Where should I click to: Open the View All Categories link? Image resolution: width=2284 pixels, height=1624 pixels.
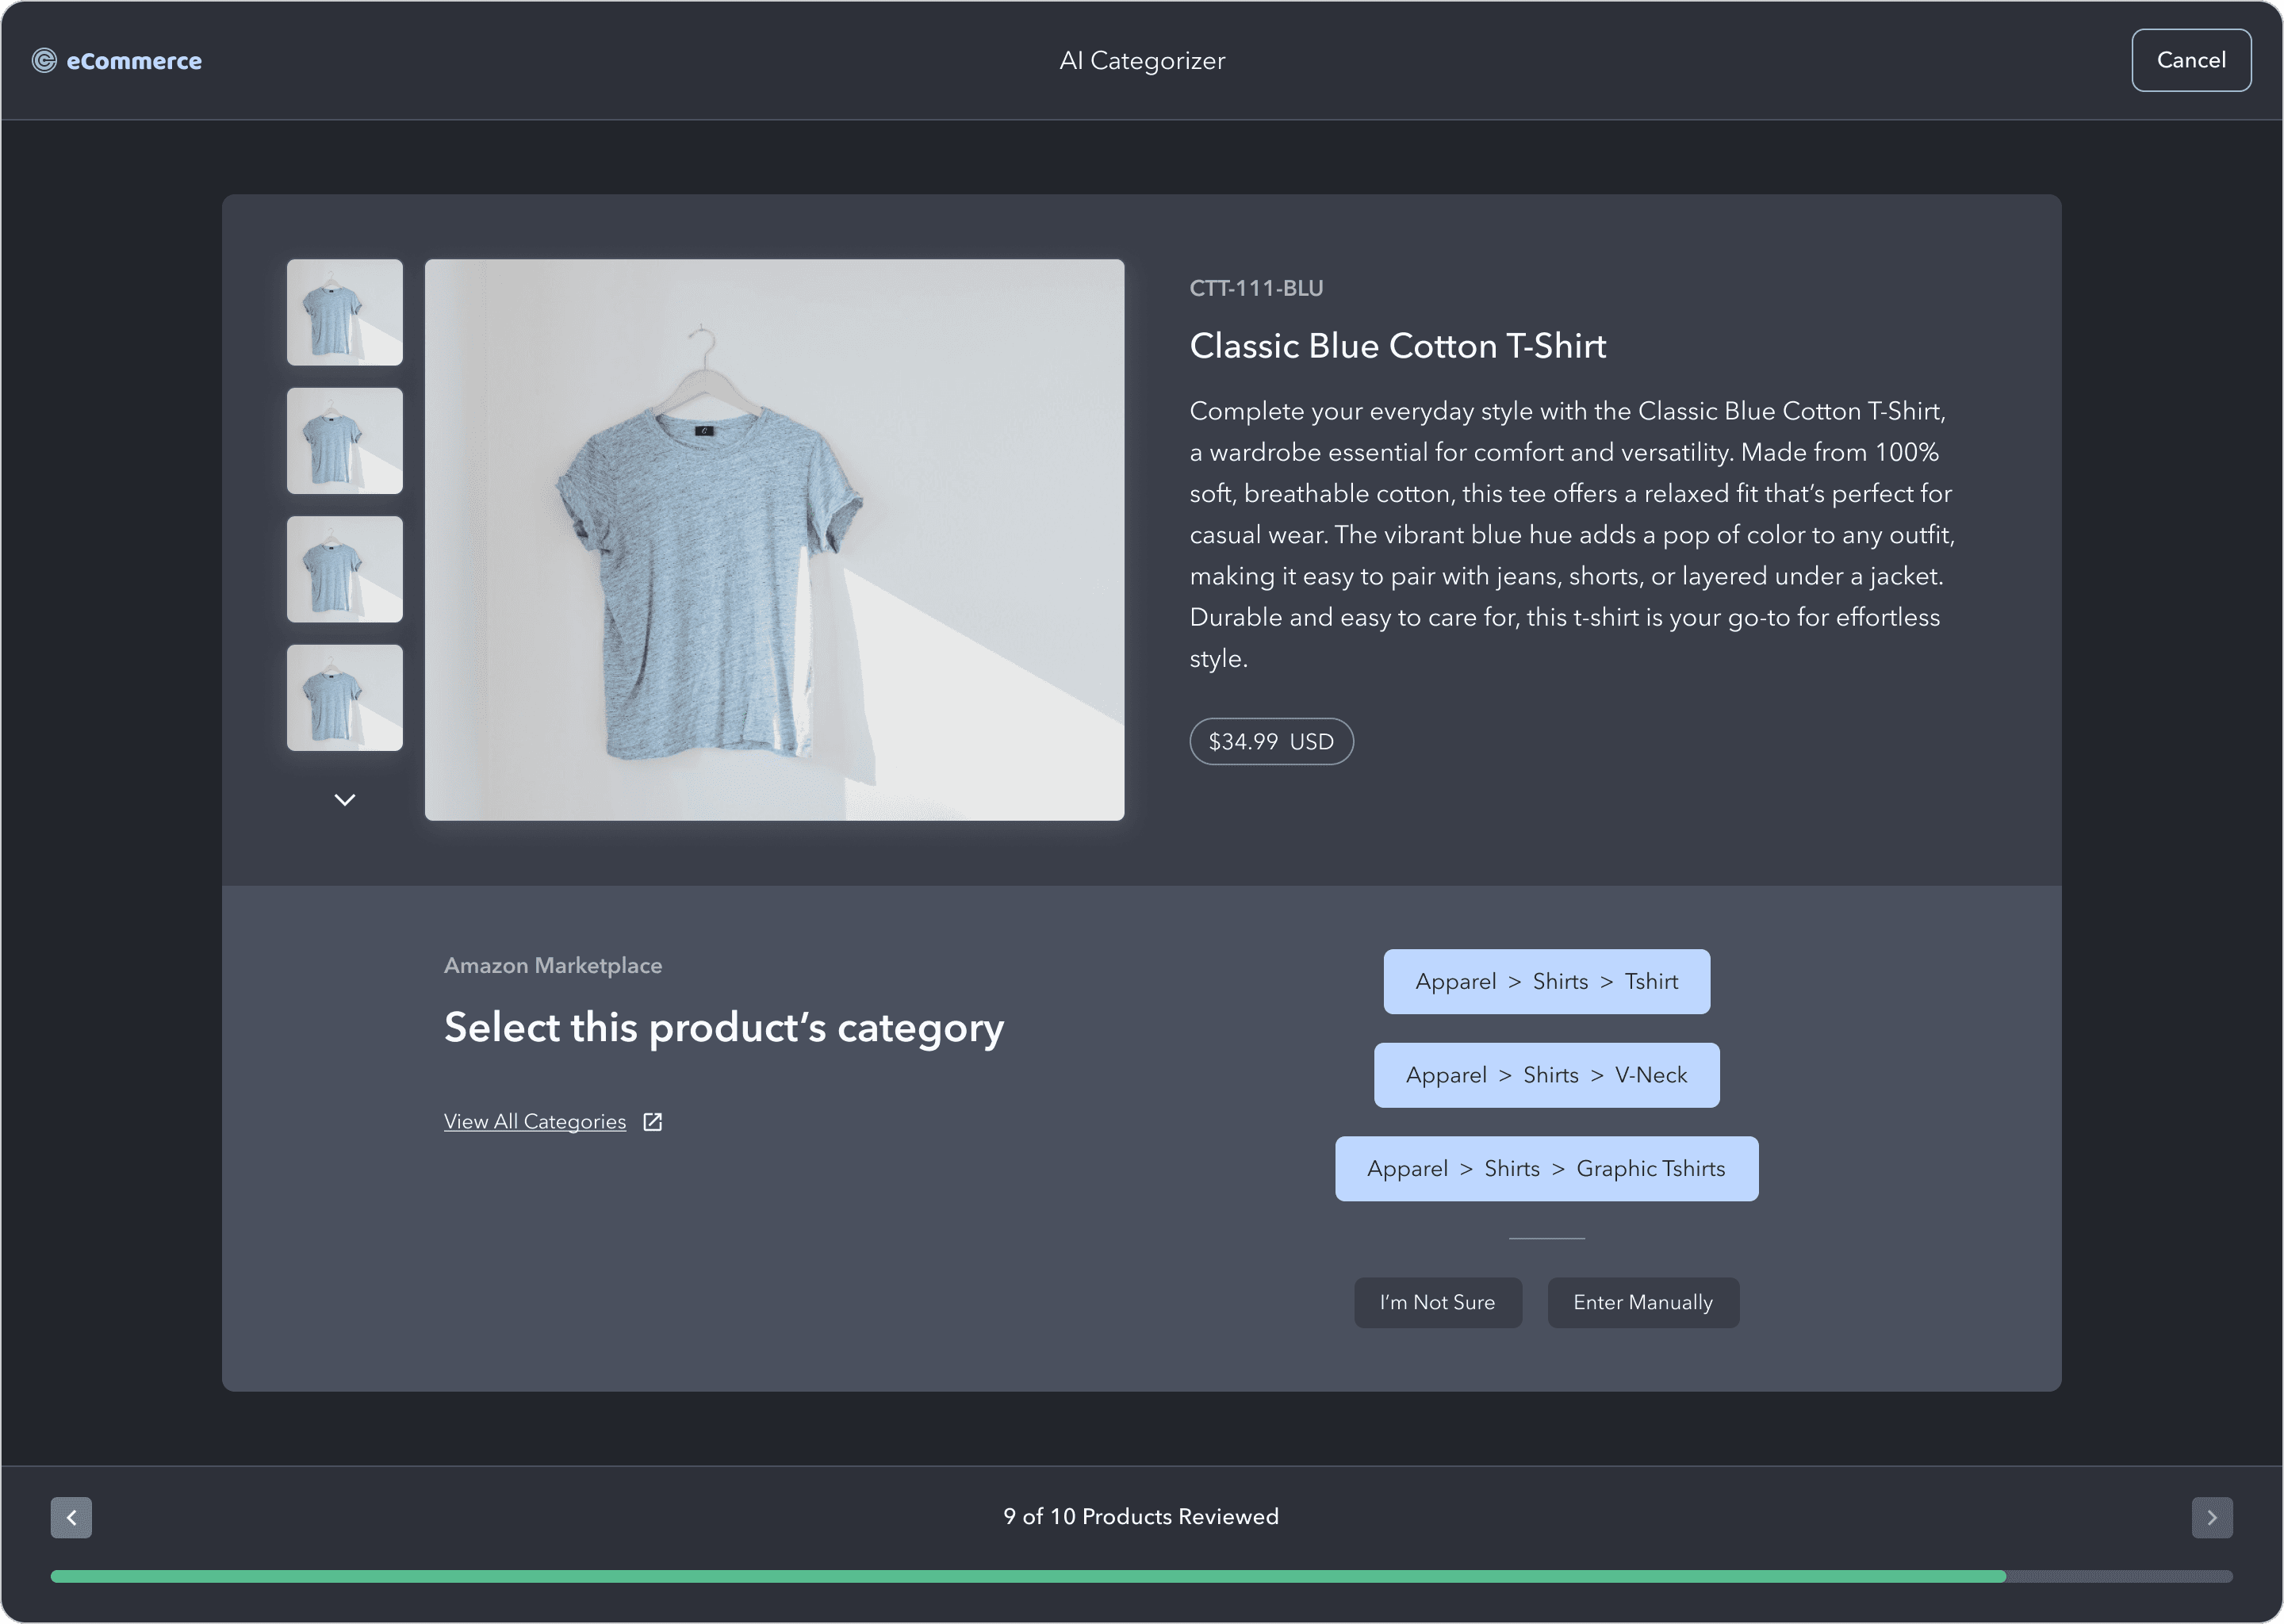[x=535, y=1122]
